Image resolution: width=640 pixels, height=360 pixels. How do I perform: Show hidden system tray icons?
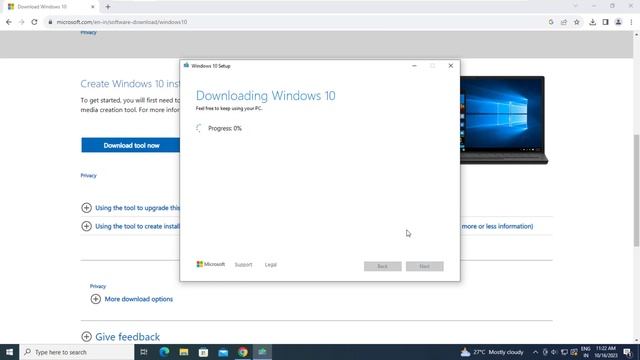(535, 352)
